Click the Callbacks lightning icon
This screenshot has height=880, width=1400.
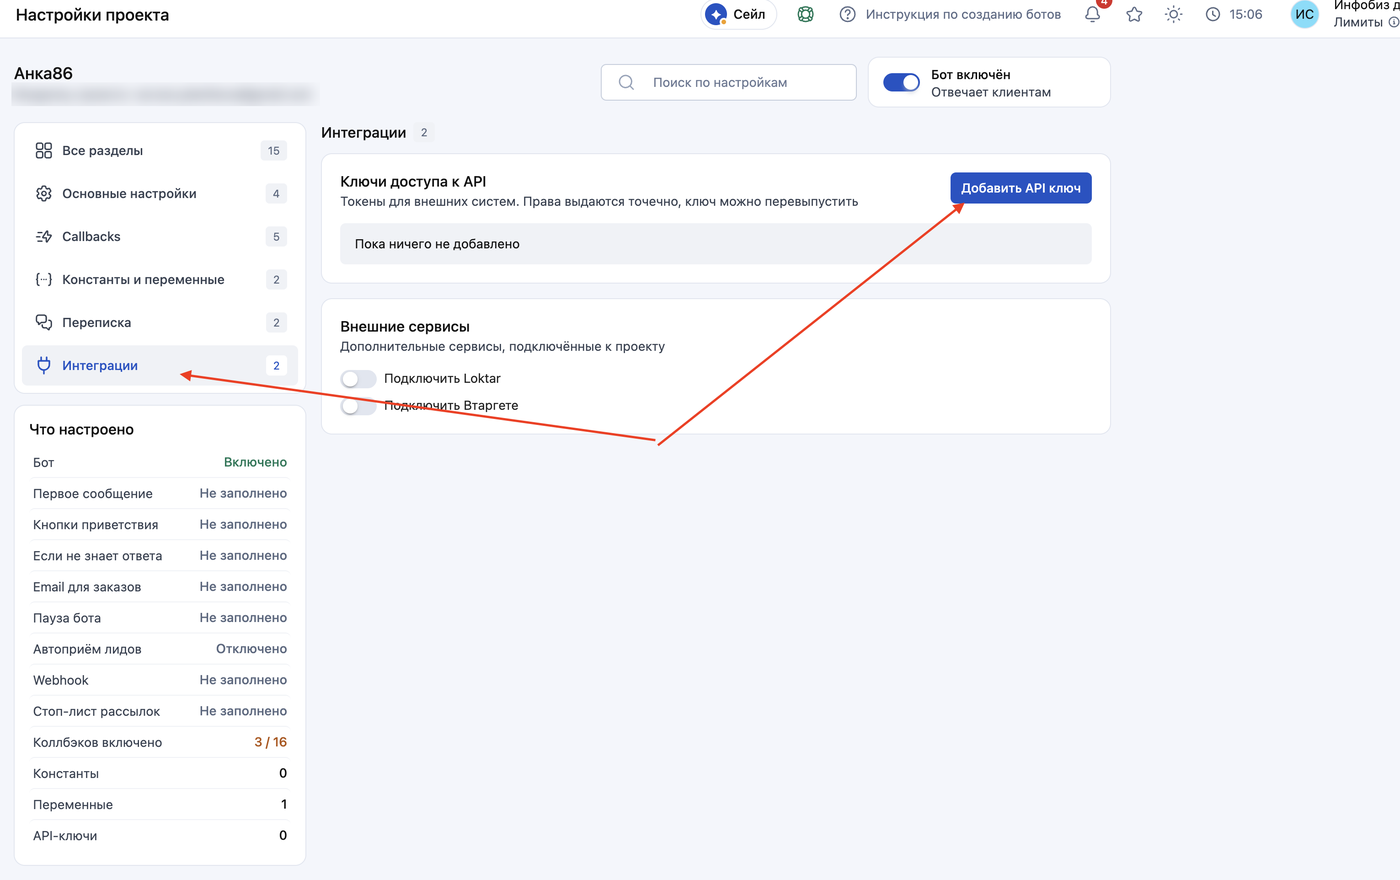tap(44, 236)
